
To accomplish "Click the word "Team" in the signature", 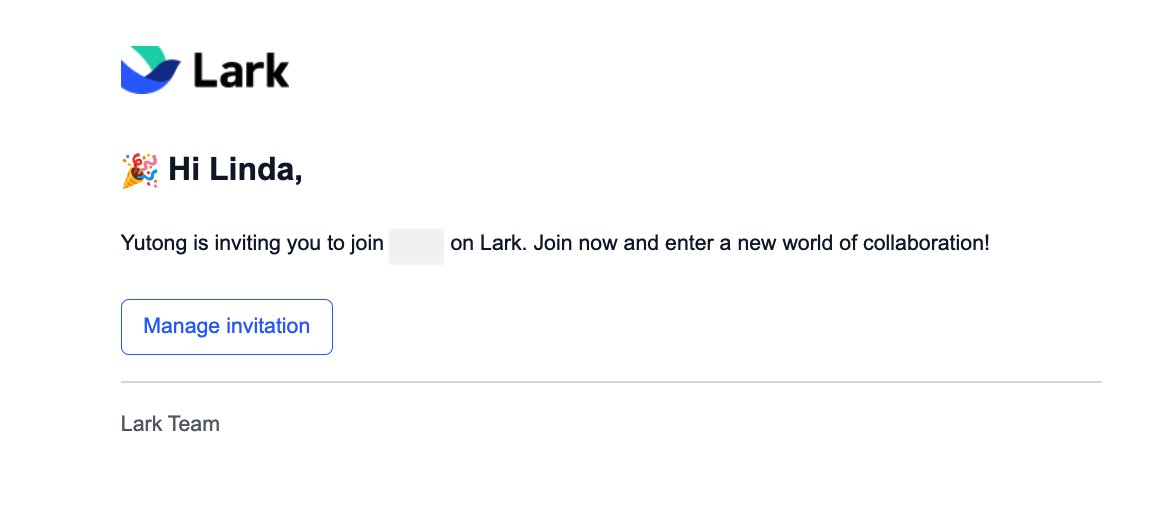I will 195,424.
